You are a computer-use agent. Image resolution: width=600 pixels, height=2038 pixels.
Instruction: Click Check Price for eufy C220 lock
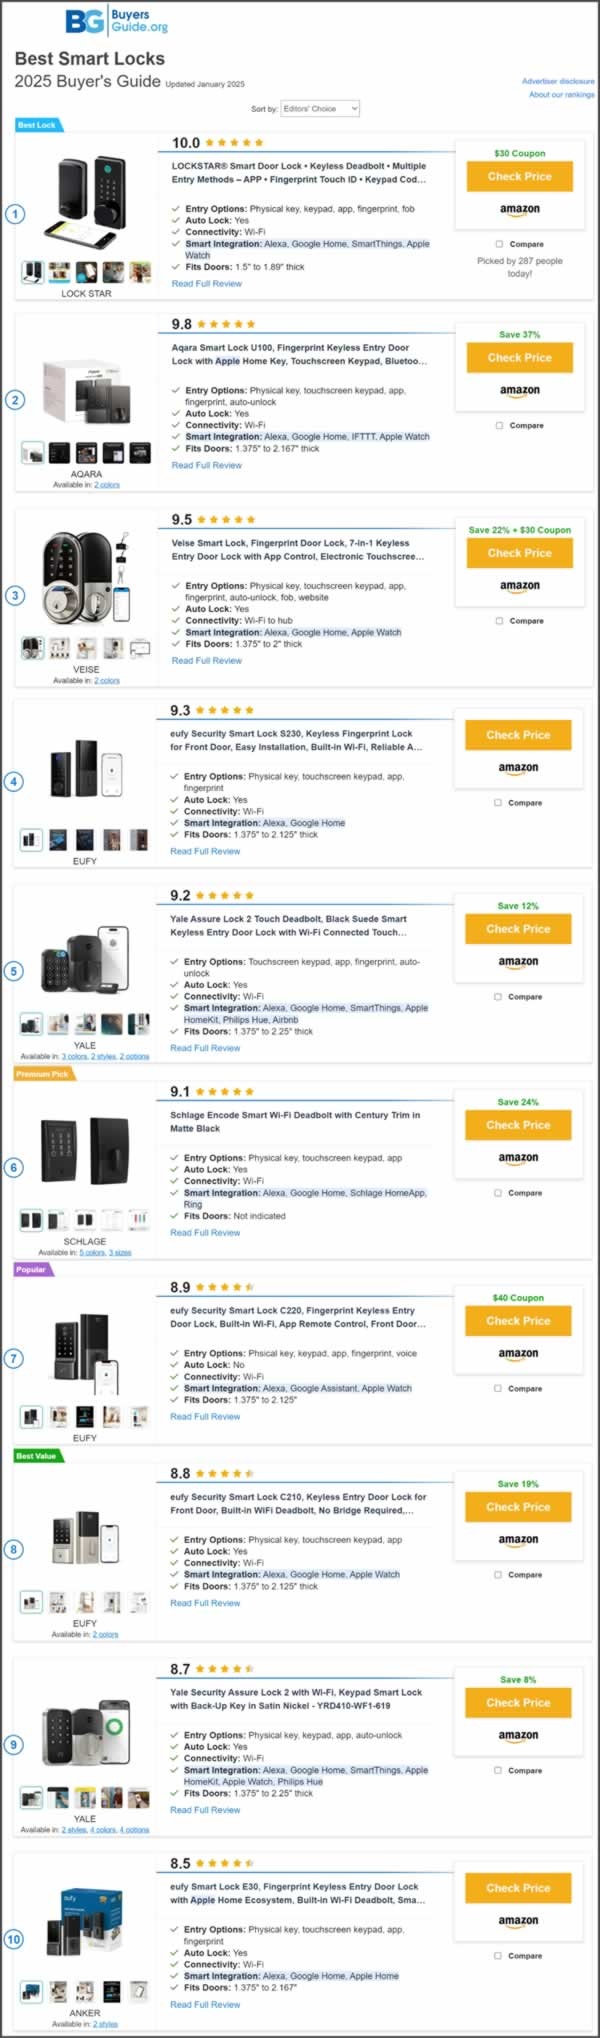click(518, 1321)
